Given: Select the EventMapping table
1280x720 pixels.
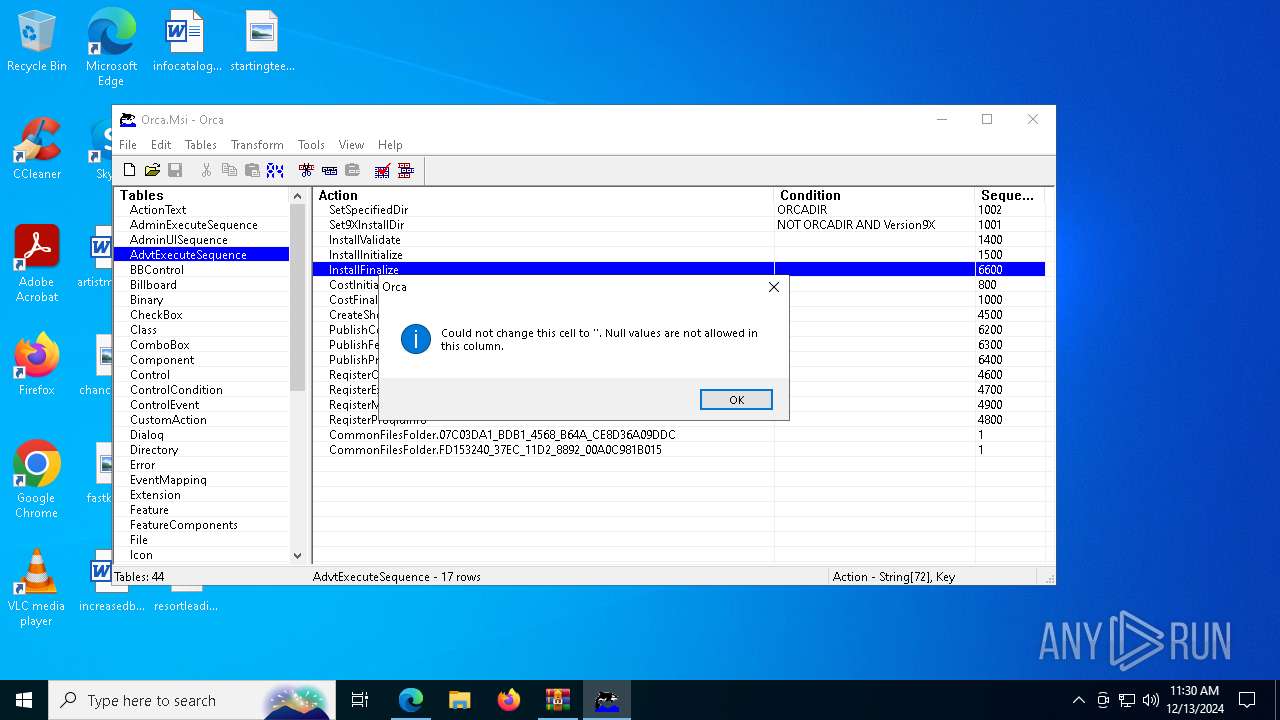Looking at the screenshot, I should point(168,480).
